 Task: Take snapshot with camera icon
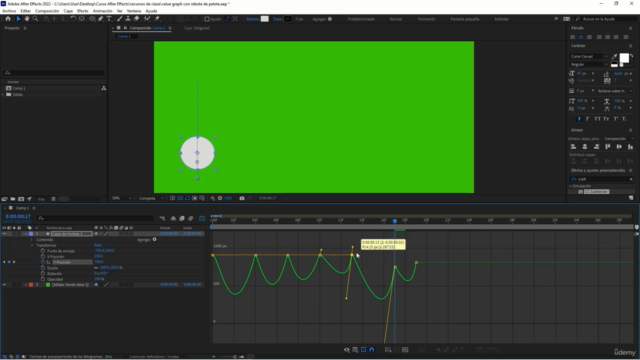pos(242,198)
